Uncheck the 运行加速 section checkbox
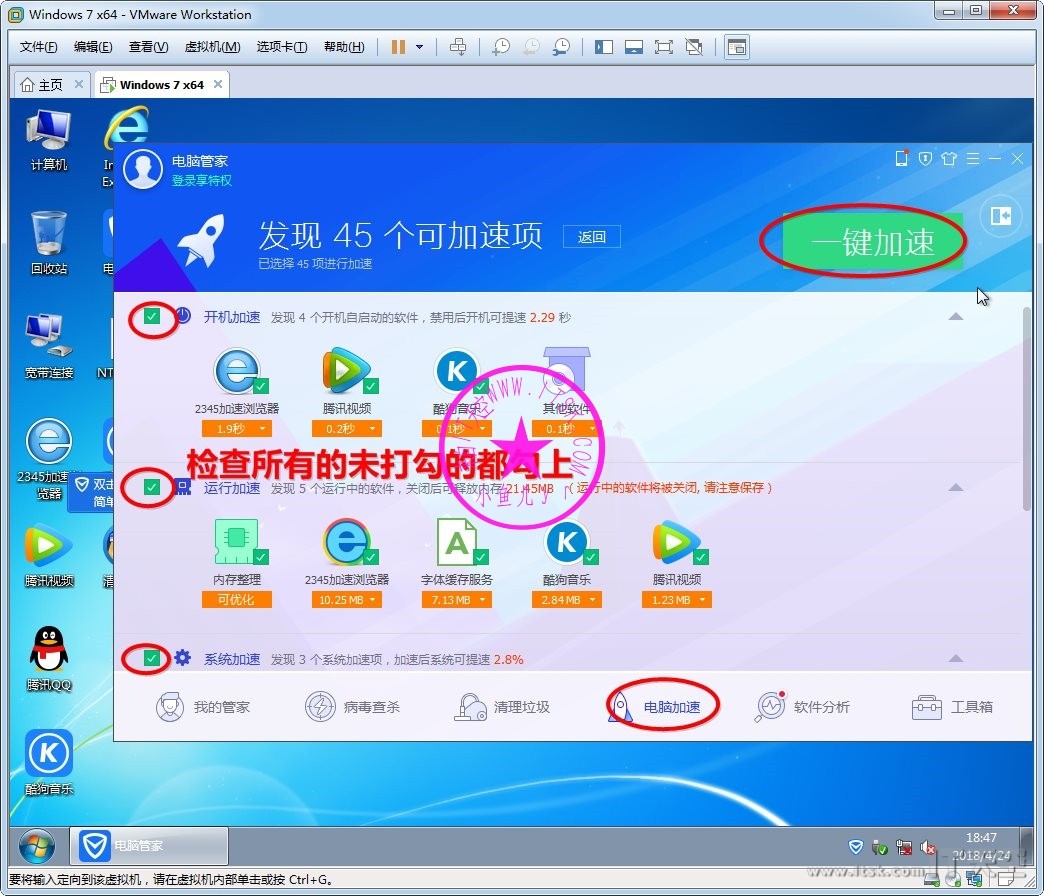Screen dimensions: 1044x896 click(x=152, y=487)
